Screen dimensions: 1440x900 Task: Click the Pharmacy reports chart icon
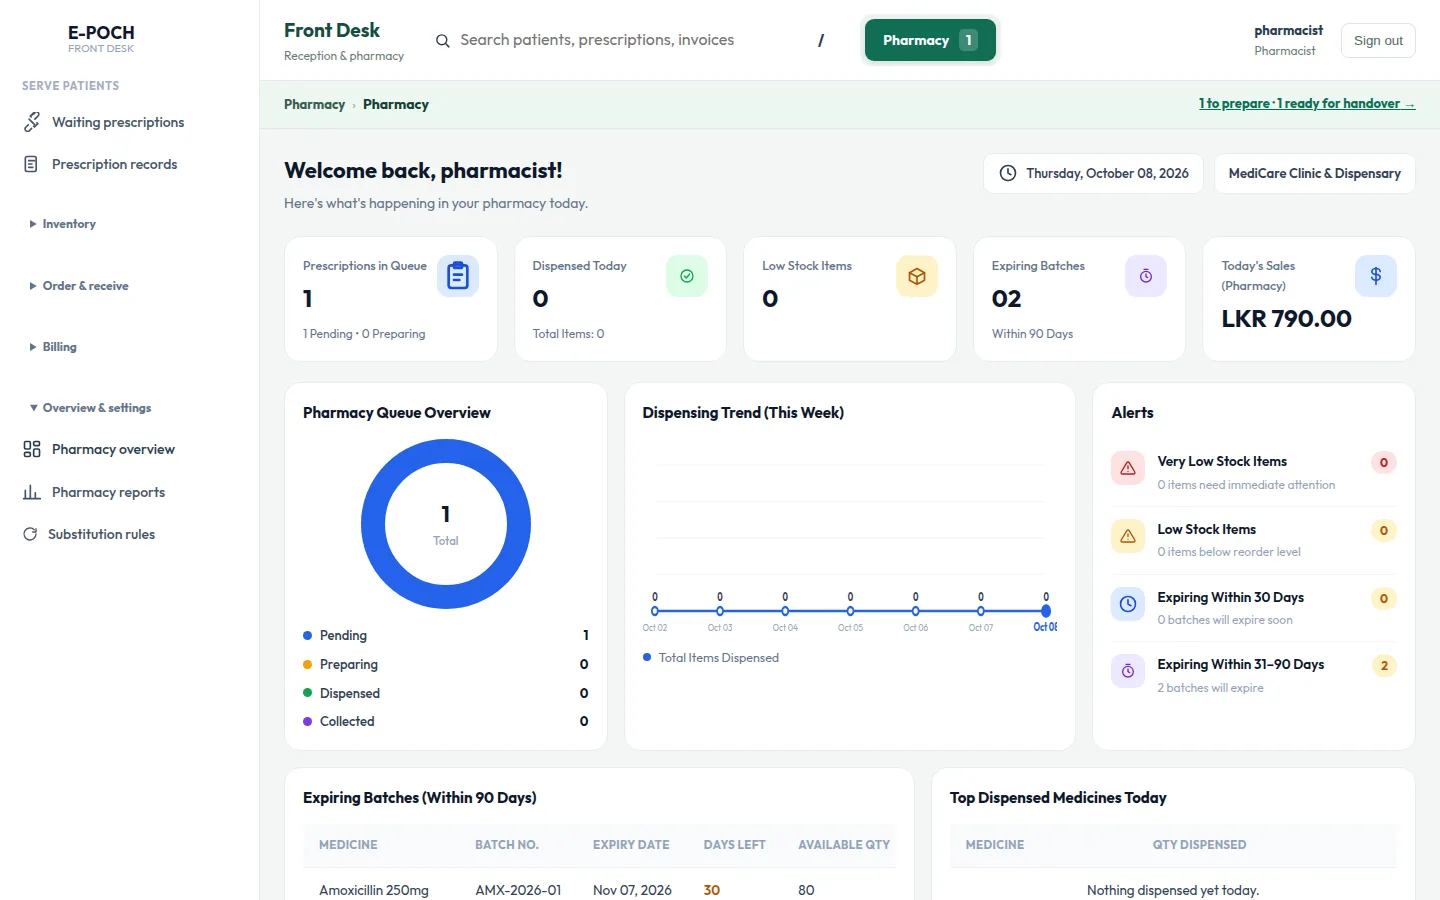32,492
